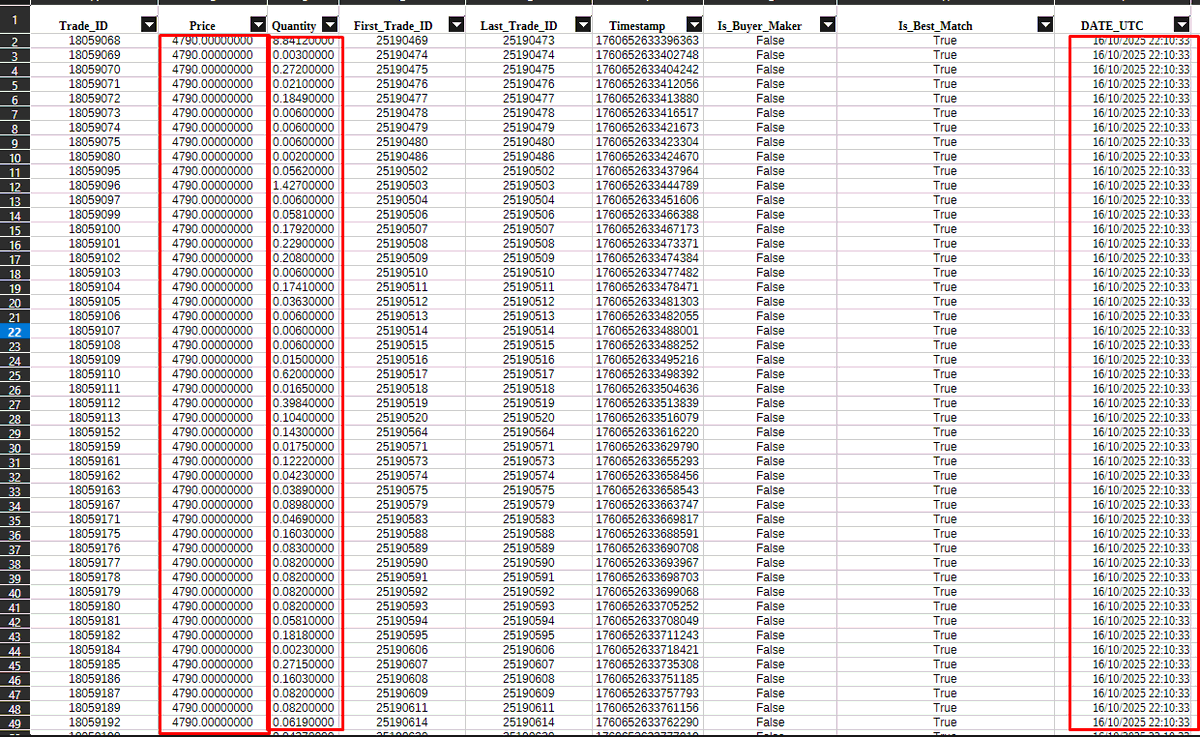Select First_Trade_ID cell 25190503 of trade 18059096
The width and height of the screenshot is (1200, 737).
pos(403,185)
